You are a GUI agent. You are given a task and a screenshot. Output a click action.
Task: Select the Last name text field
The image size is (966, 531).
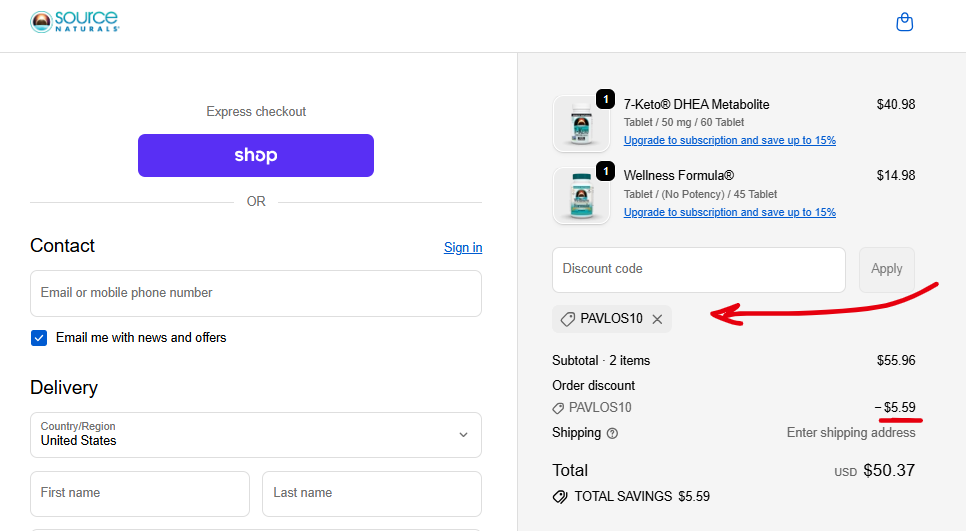click(x=371, y=493)
